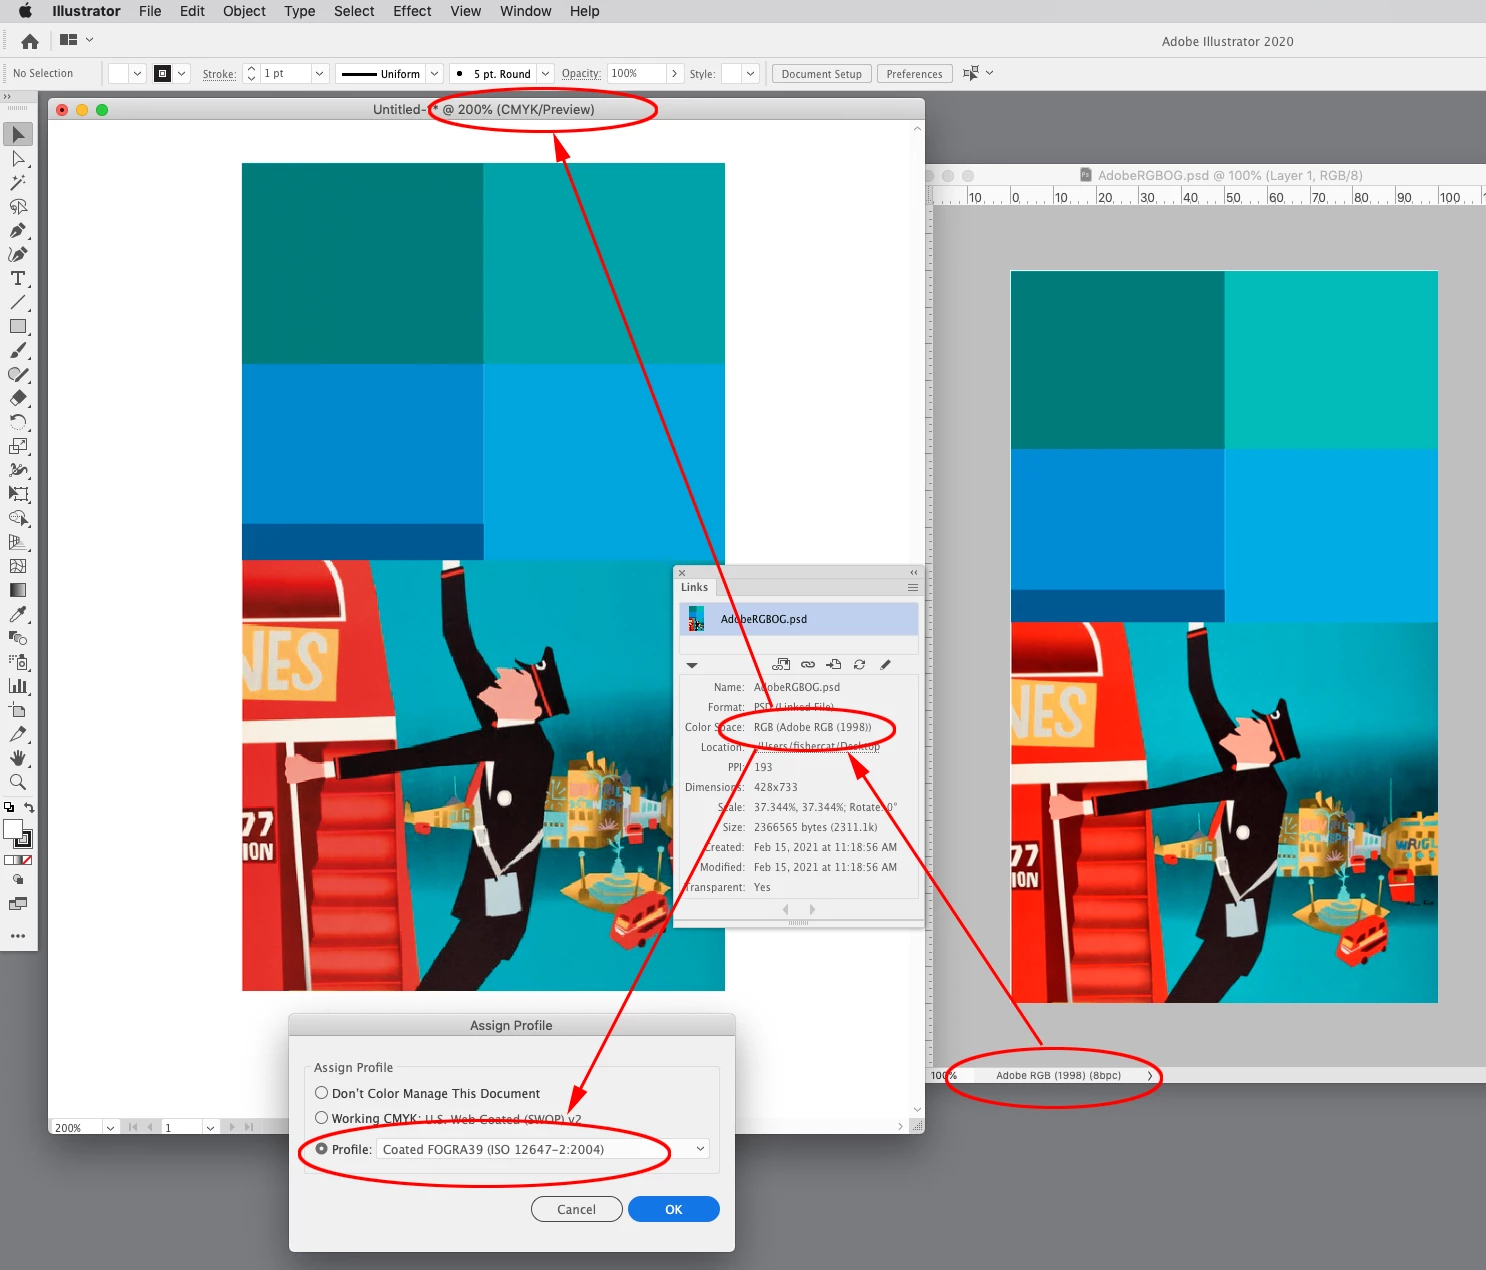Screen dimensions: 1486x1270
Task: Select the Free Transform tool
Action: click(x=18, y=494)
